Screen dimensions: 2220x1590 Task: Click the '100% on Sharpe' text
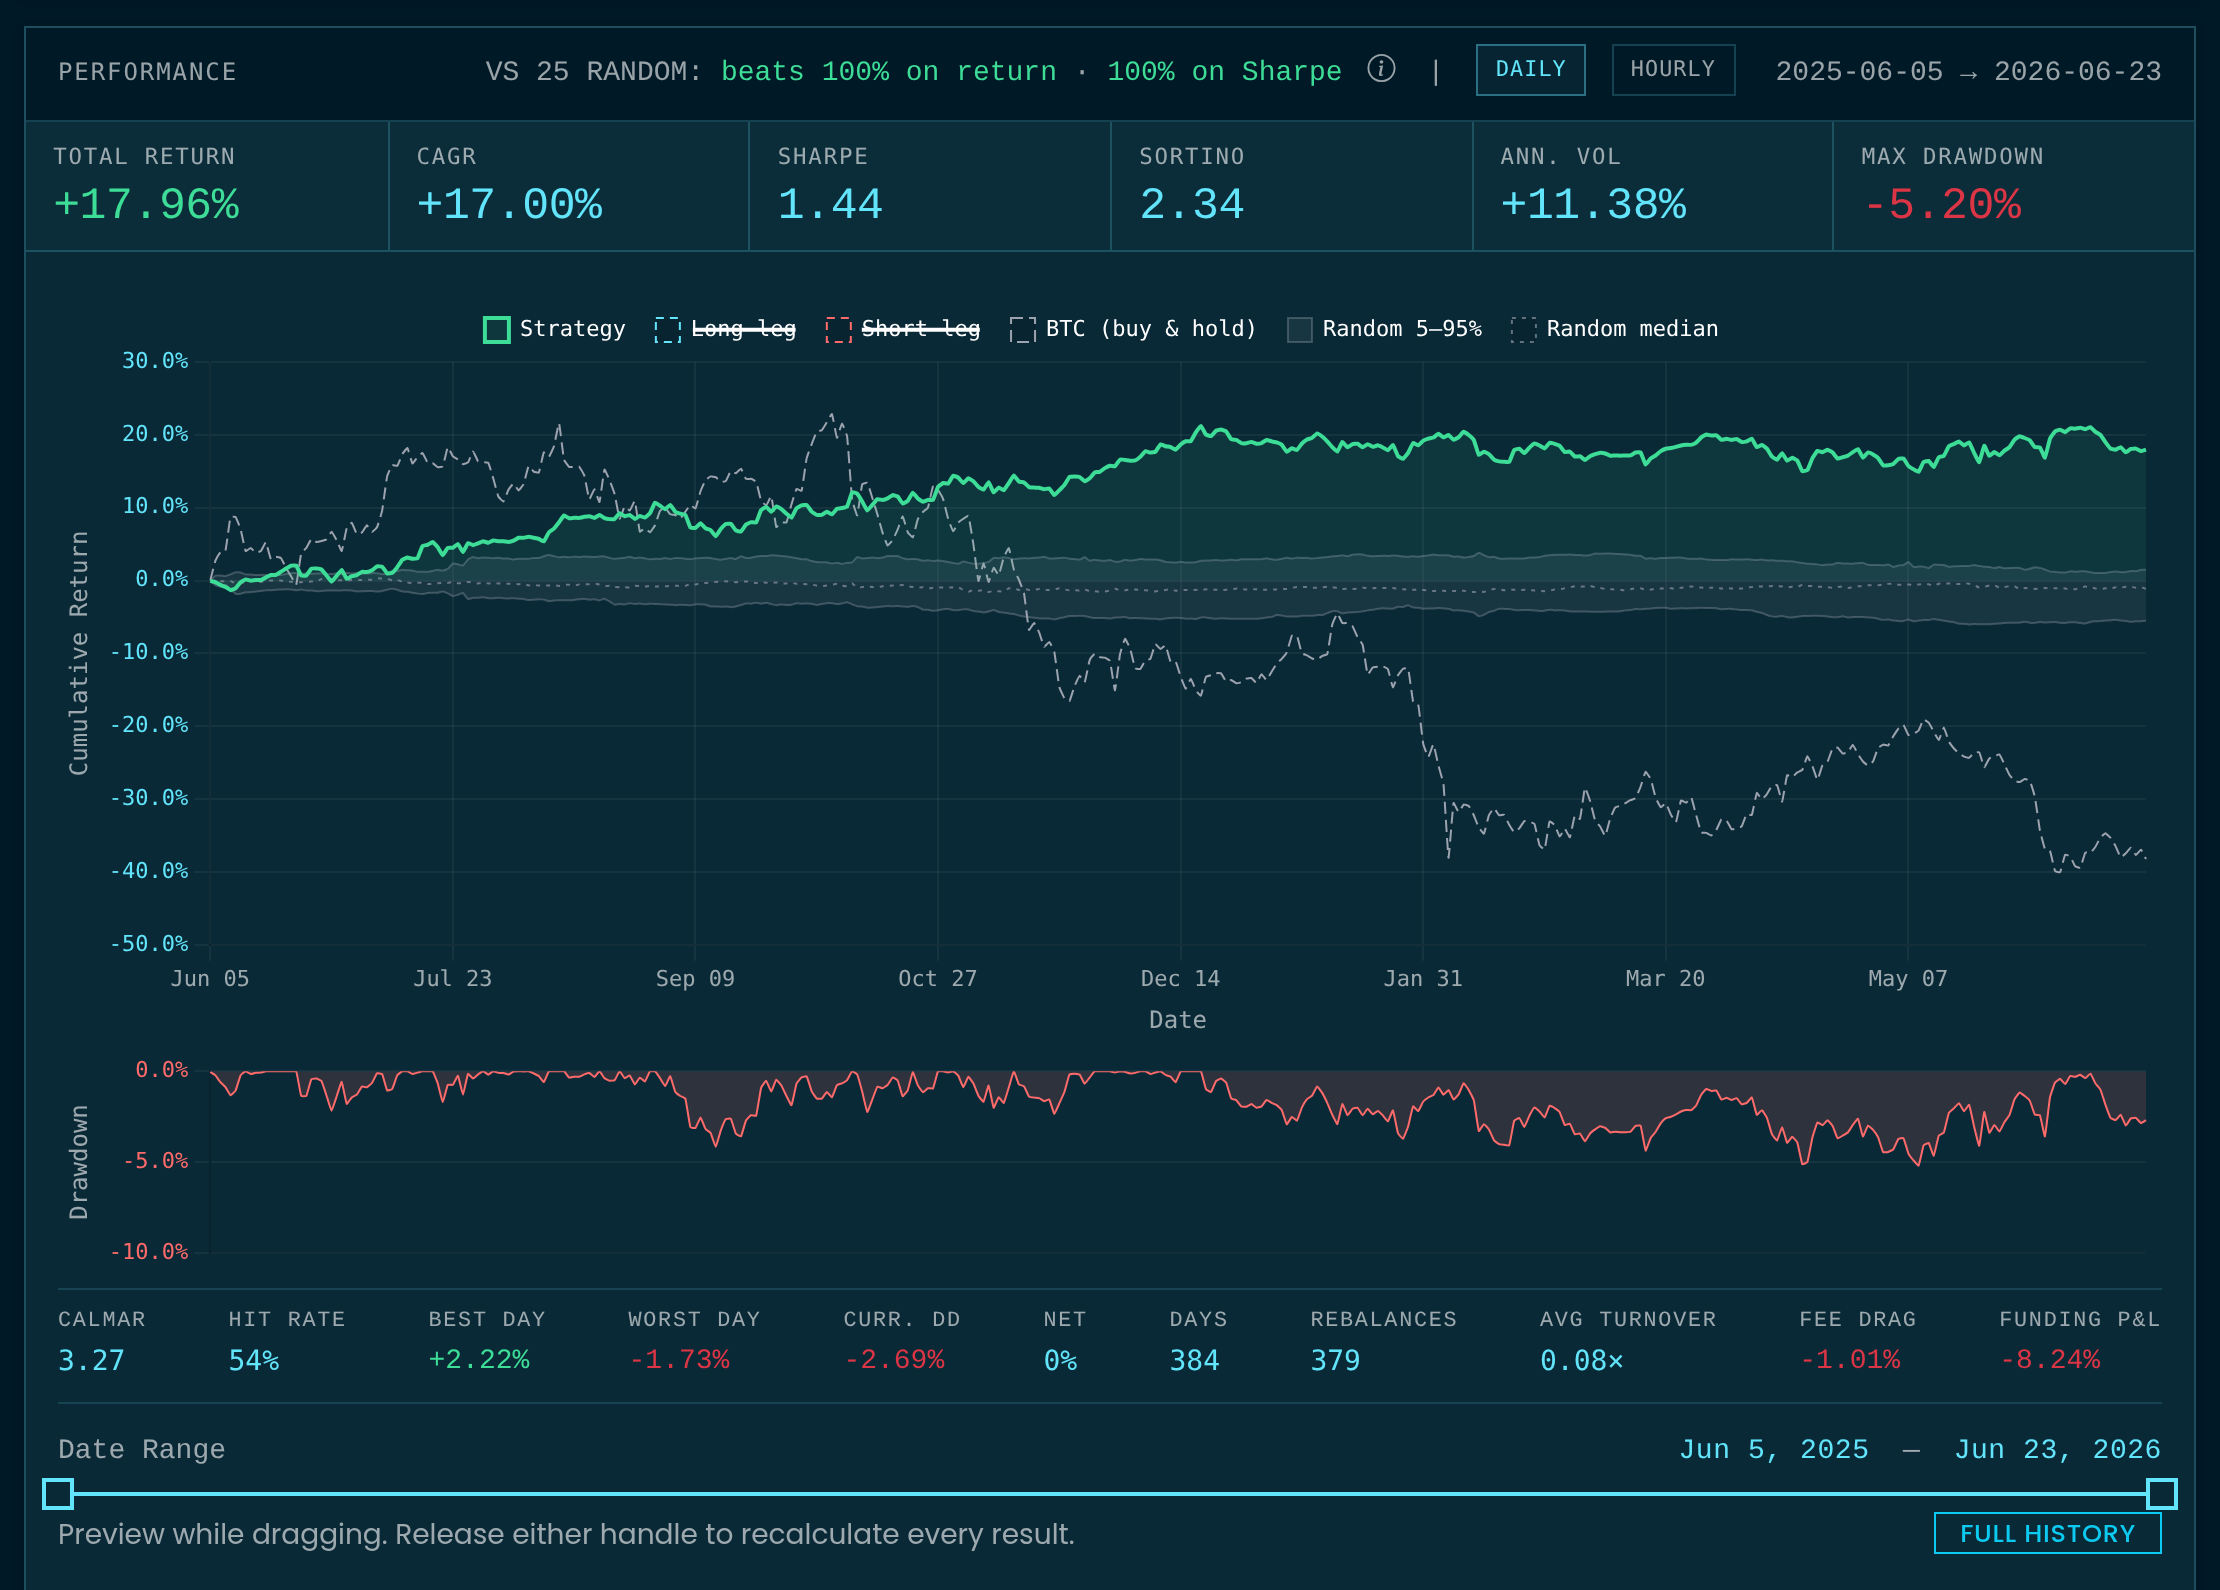pyautogui.click(x=1224, y=72)
